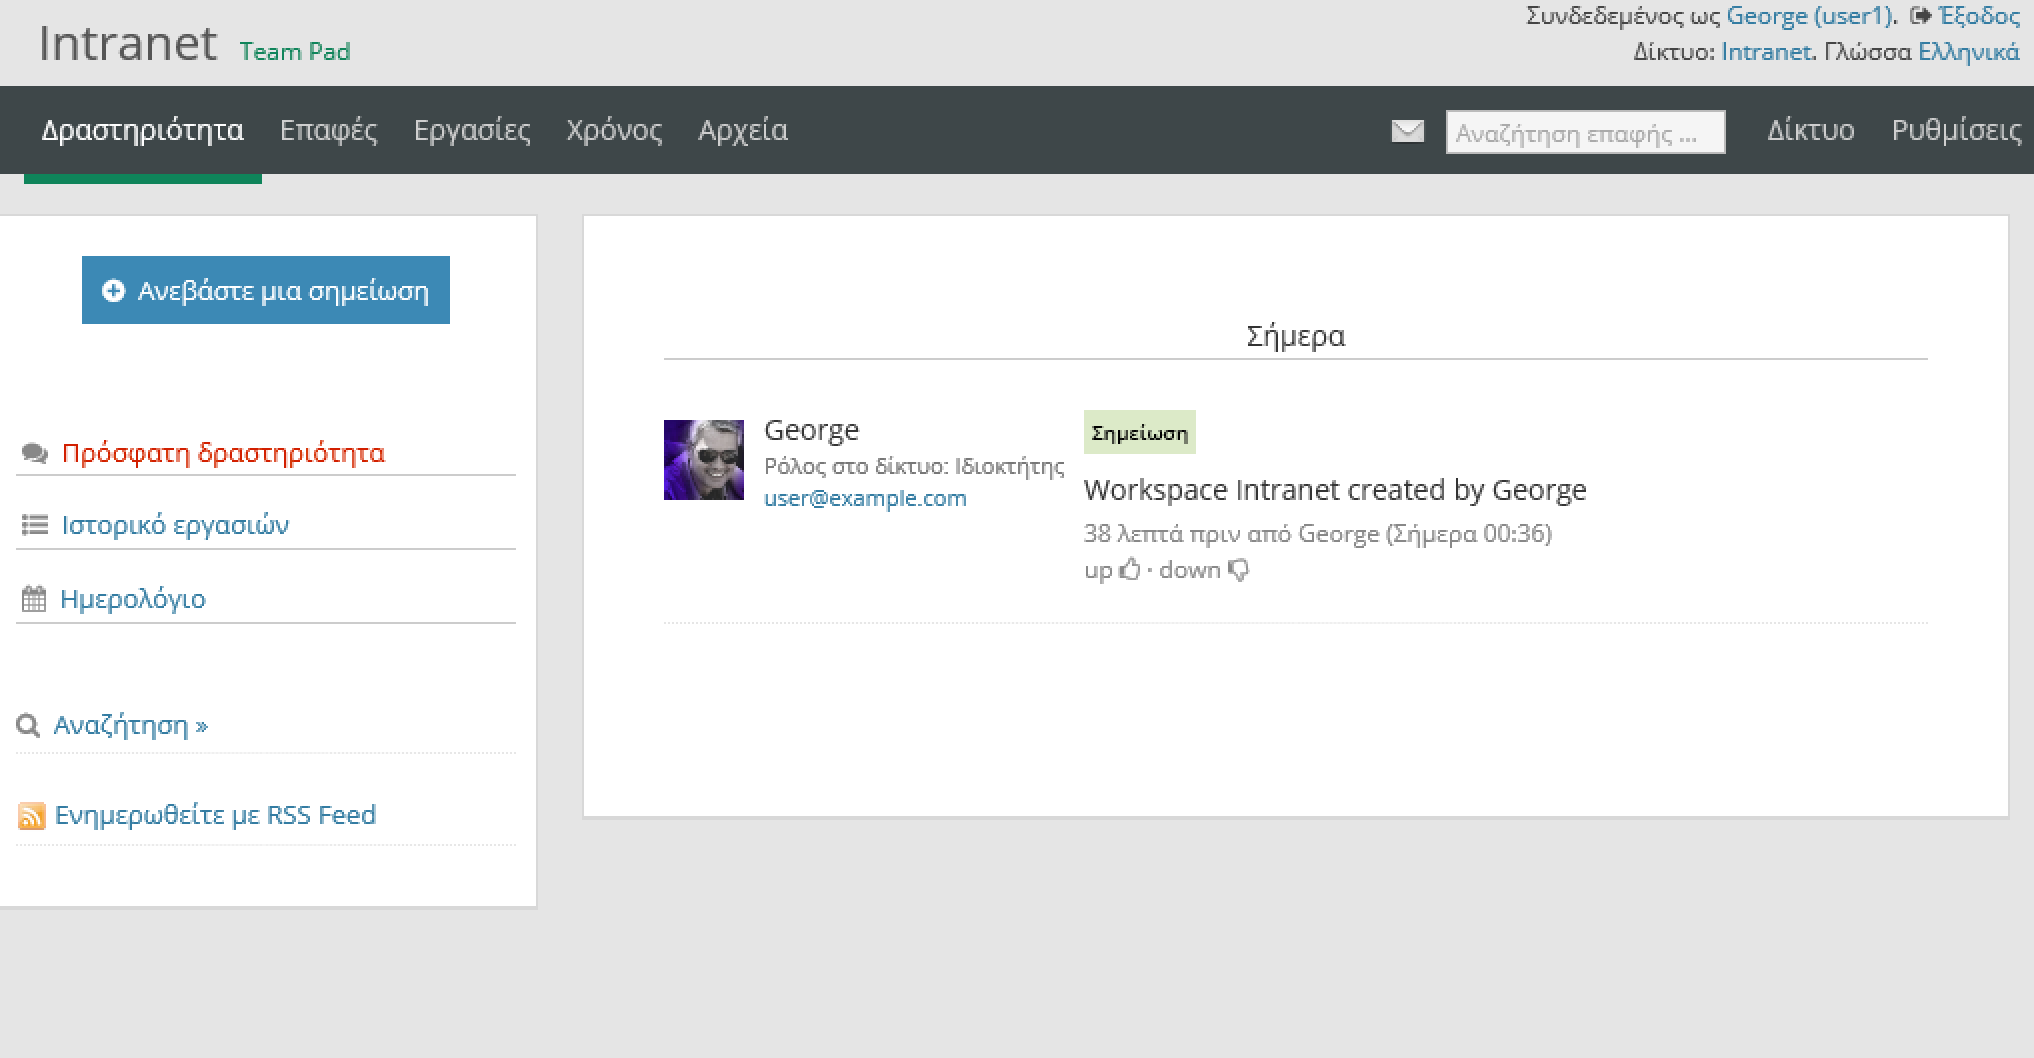This screenshot has width=2034, height=1058.
Task: Open mail via the envelope icon
Action: (x=1407, y=130)
